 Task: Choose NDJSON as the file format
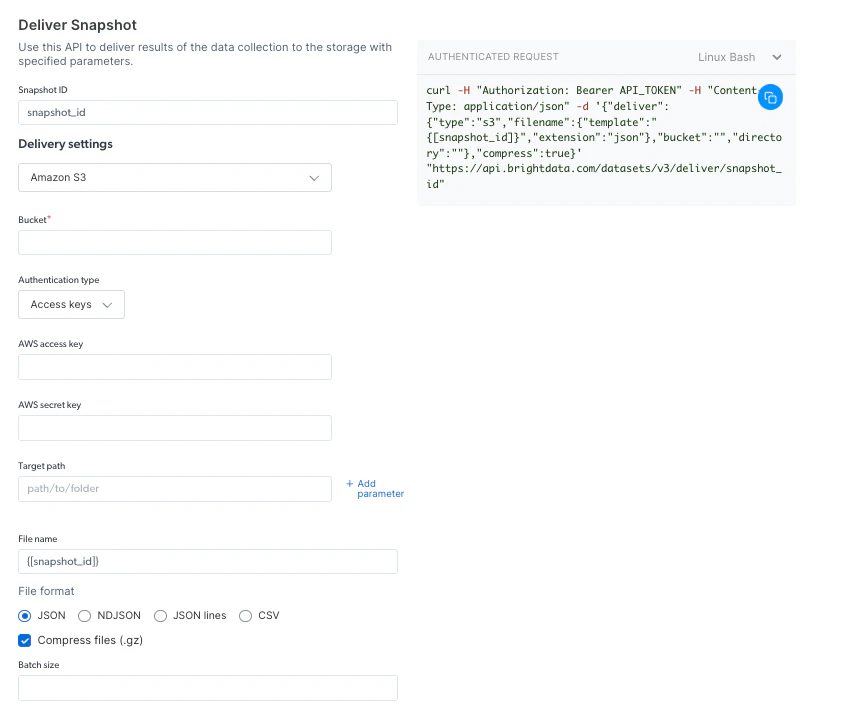pyautogui.click(x=84, y=615)
